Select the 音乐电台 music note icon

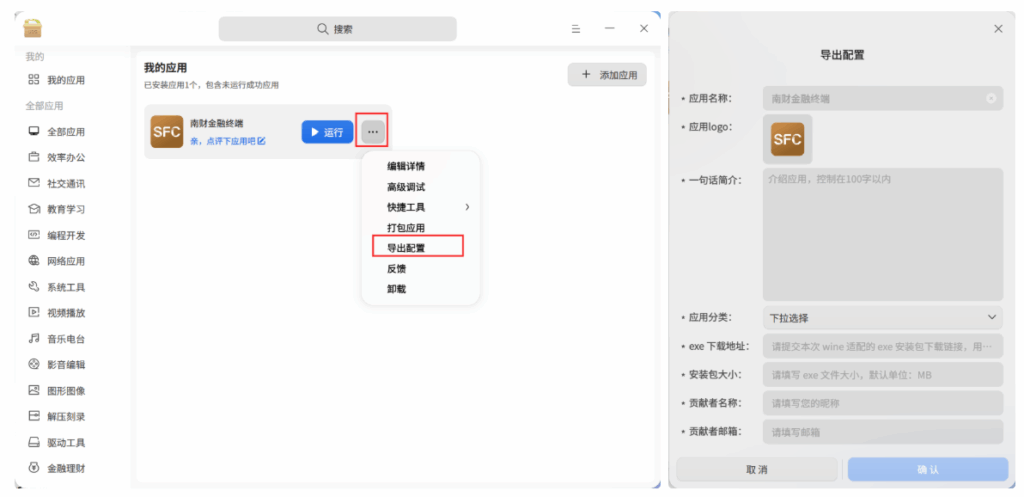34,339
